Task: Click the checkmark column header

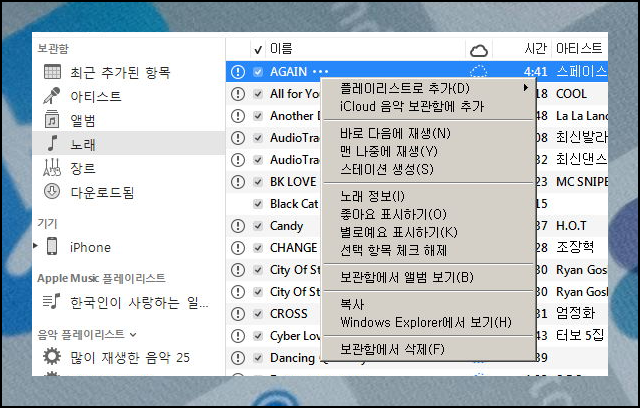Action: pyautogui.click(x=258, y=50)
